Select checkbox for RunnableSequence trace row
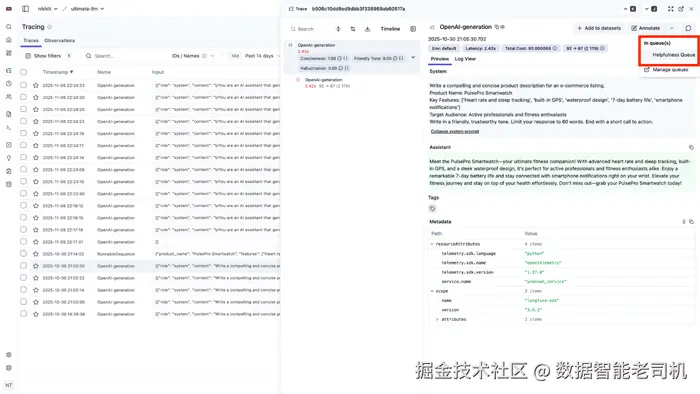Viewport: 700px width, 394px height. point(24,253)
